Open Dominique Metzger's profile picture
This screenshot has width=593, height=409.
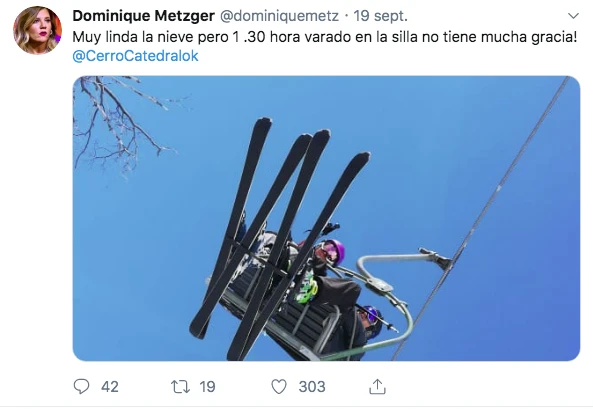[x=37, y=30]
